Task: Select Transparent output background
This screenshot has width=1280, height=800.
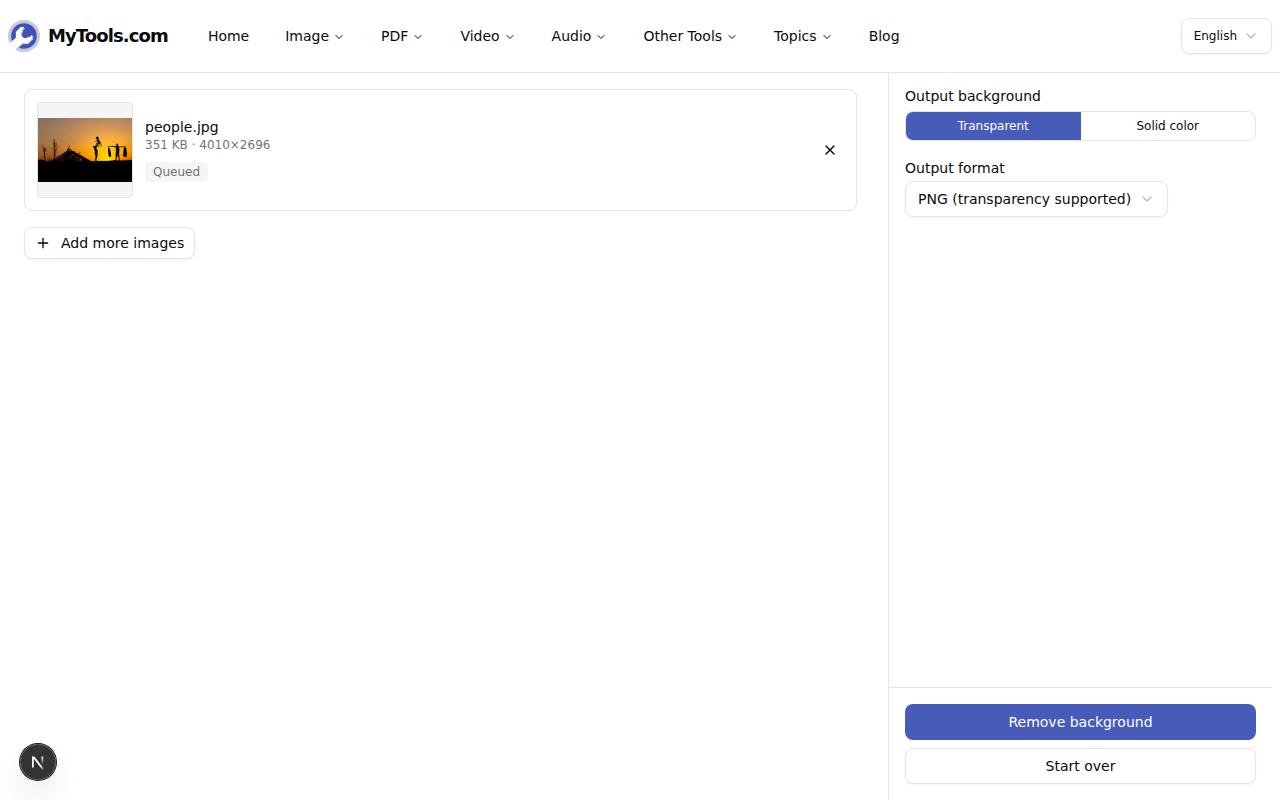Action: tap(993, 126)
